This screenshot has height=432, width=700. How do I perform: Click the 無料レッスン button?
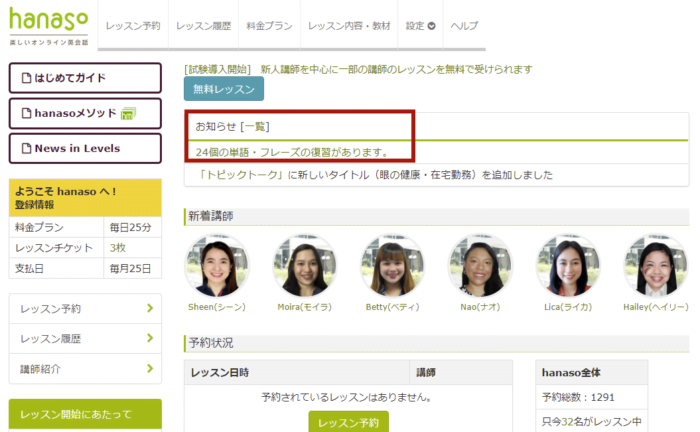[x=224, y=89]
